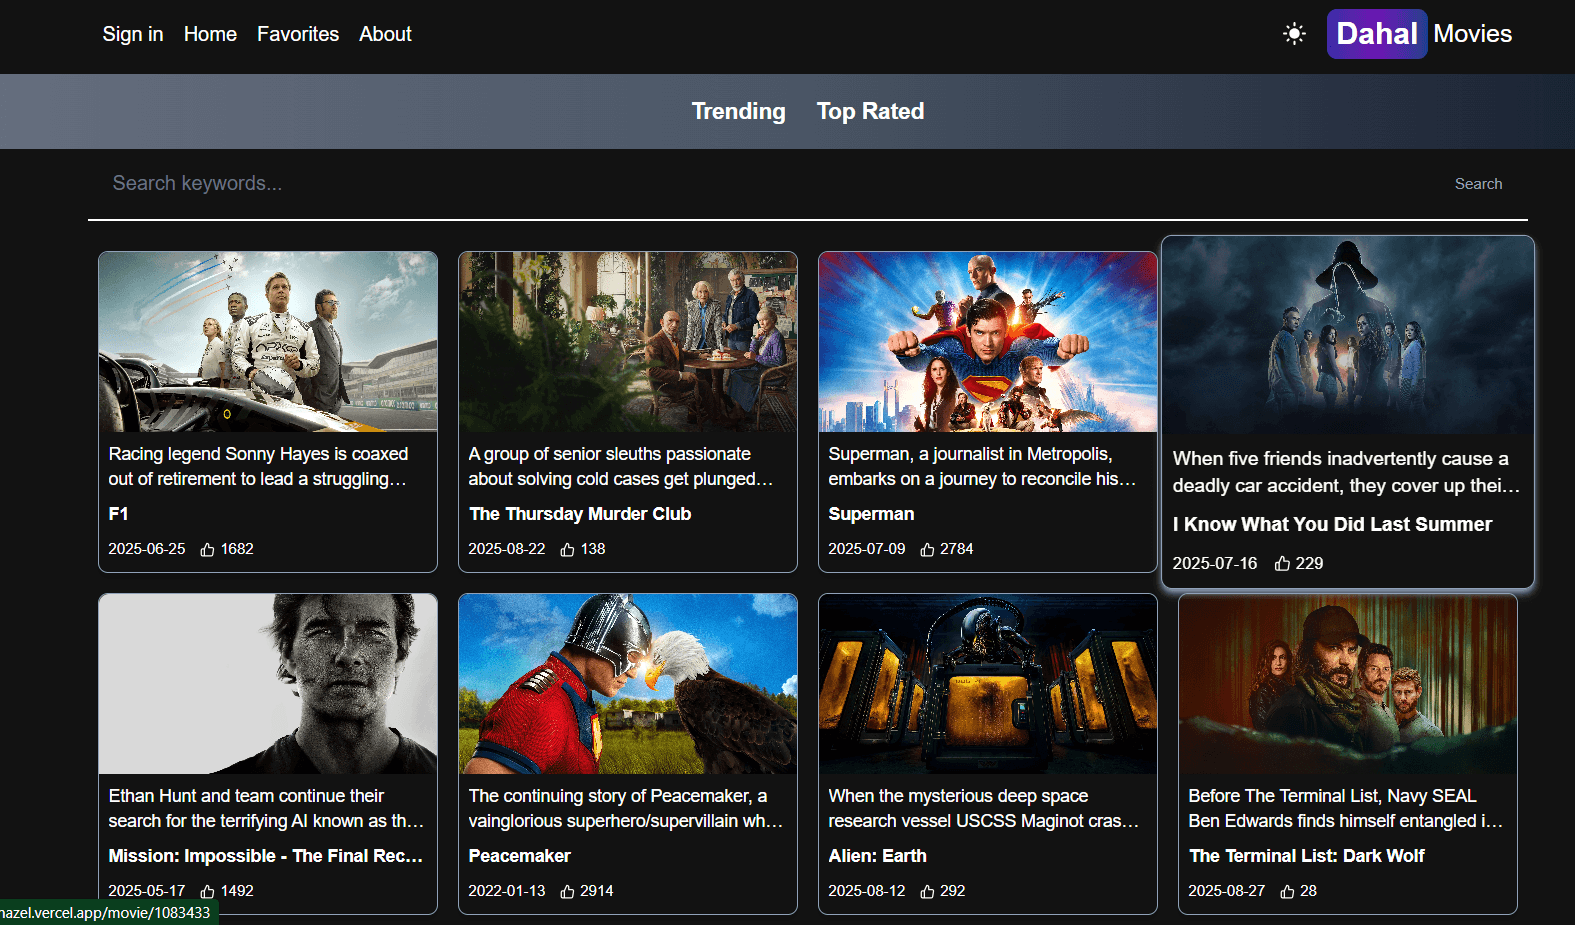Switch to the Top Rated tab
1575x925 pixels.
pyautogui.click(x=870, y=111)
